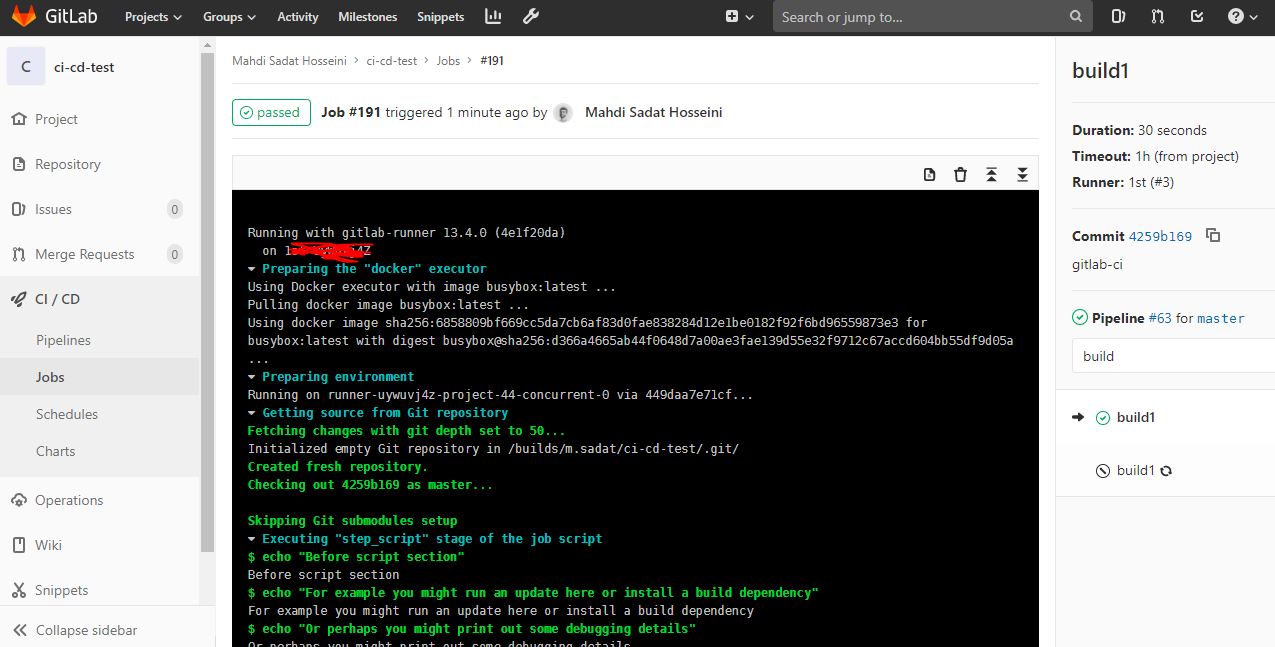Open Milestones from the top navigation

coord(367,17)
